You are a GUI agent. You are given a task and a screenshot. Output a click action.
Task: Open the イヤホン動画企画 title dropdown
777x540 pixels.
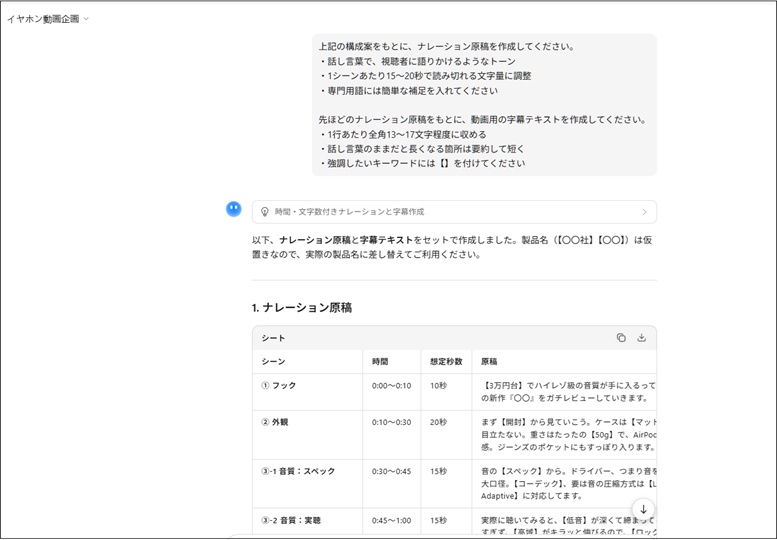[48, 19]
